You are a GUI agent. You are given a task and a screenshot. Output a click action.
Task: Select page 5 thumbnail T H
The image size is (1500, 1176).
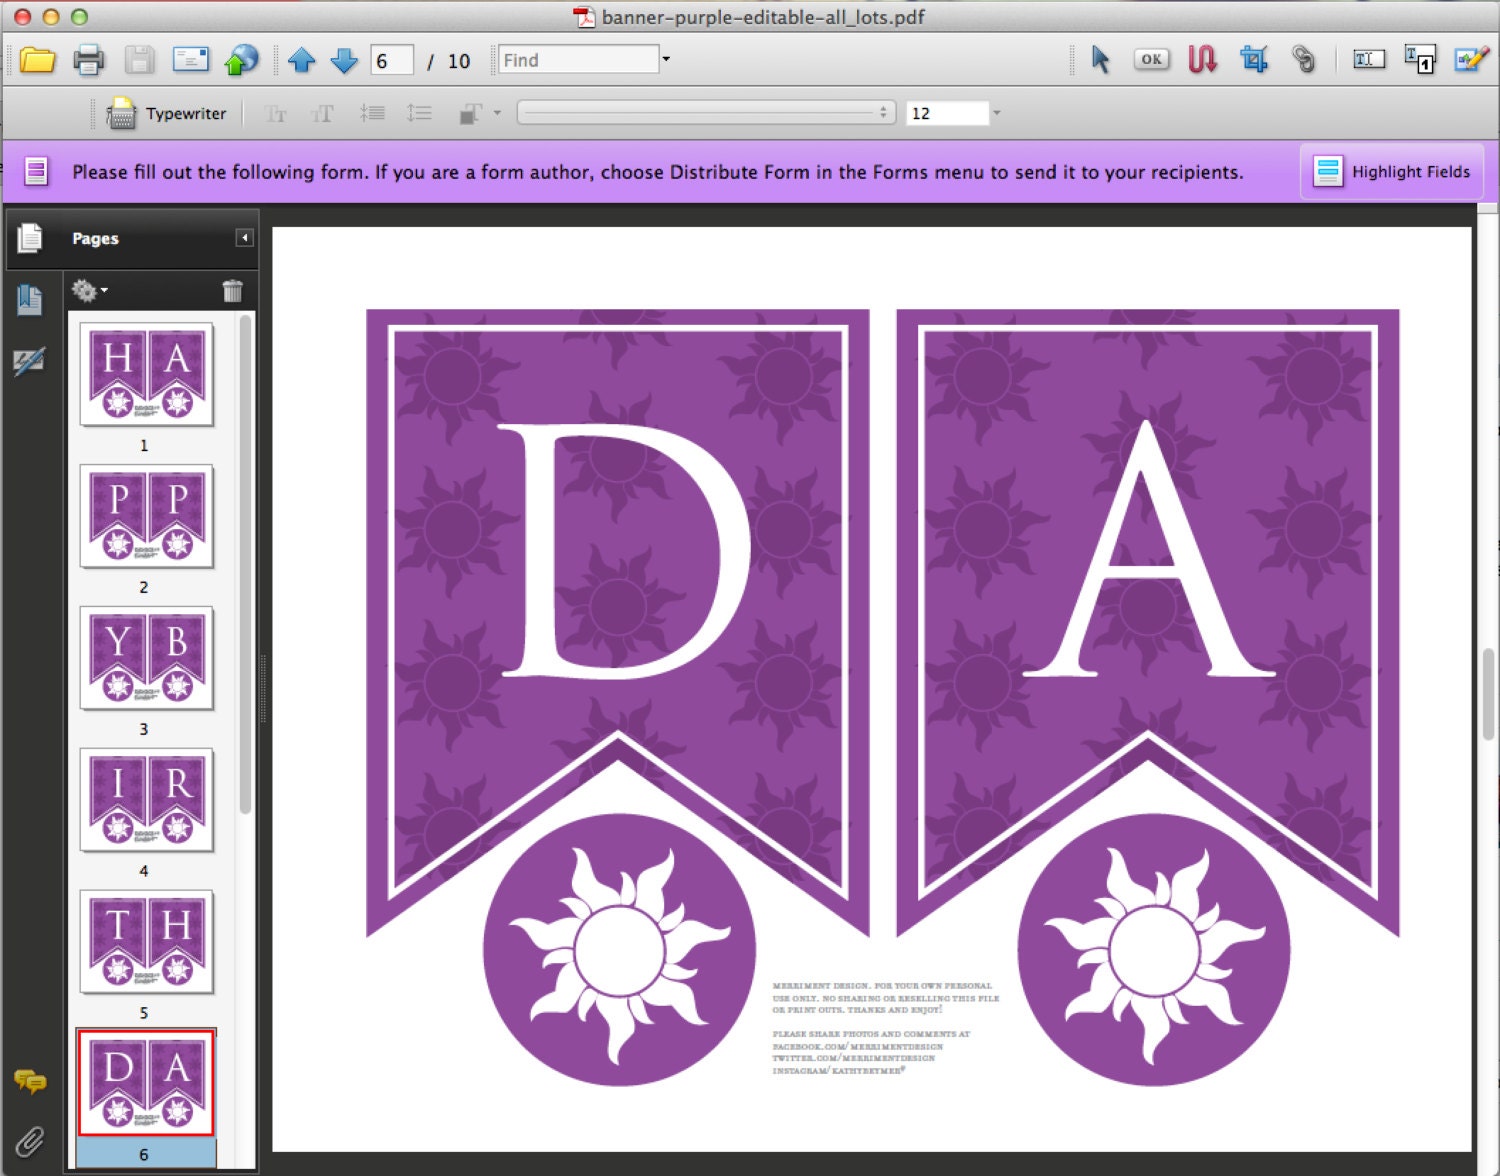(147, 943)
